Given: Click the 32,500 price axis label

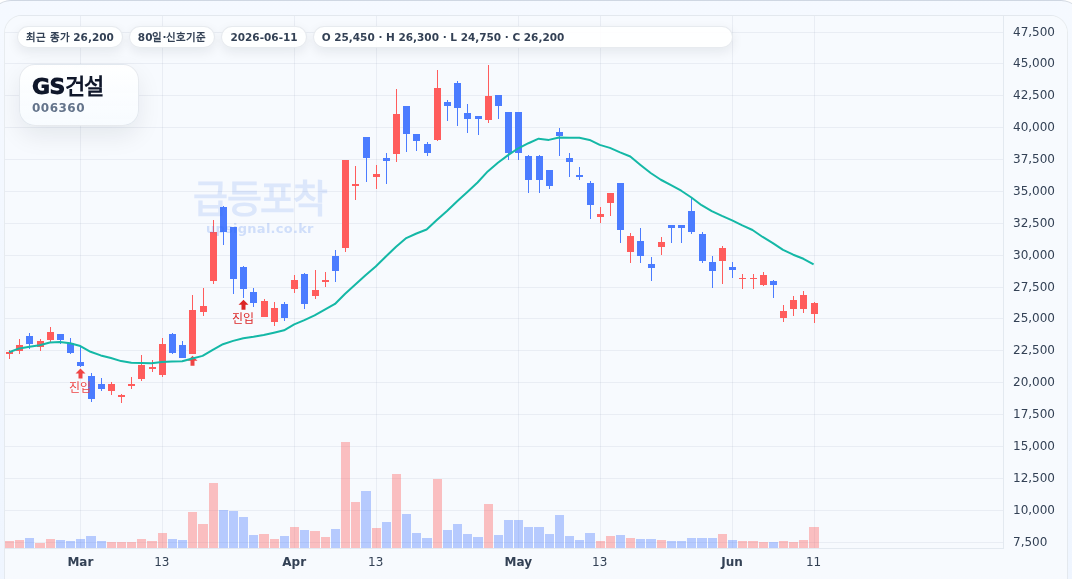Looking at the screenshot, I should 1034,223.
